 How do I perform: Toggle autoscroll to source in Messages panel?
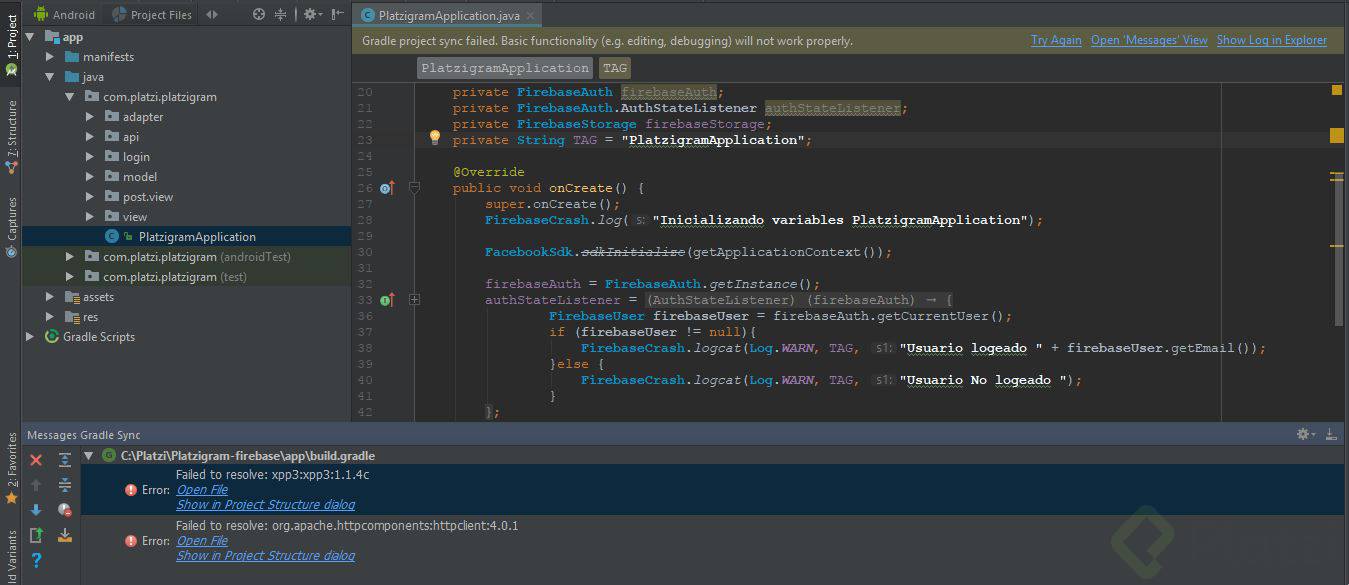[65, 535]
